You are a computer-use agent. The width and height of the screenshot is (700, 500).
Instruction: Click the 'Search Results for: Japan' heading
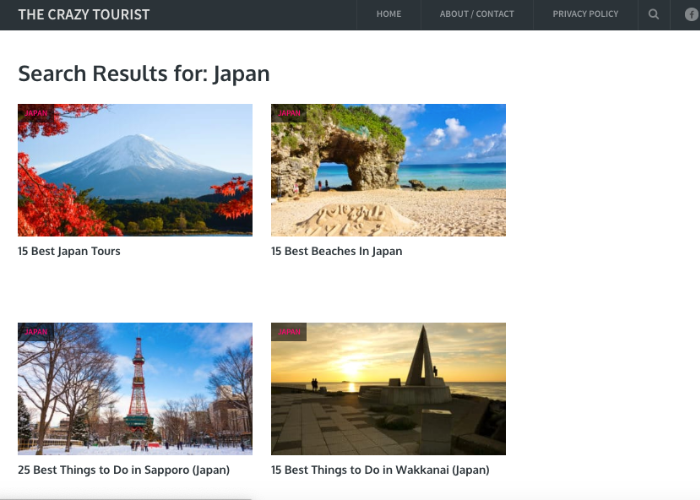144,73
